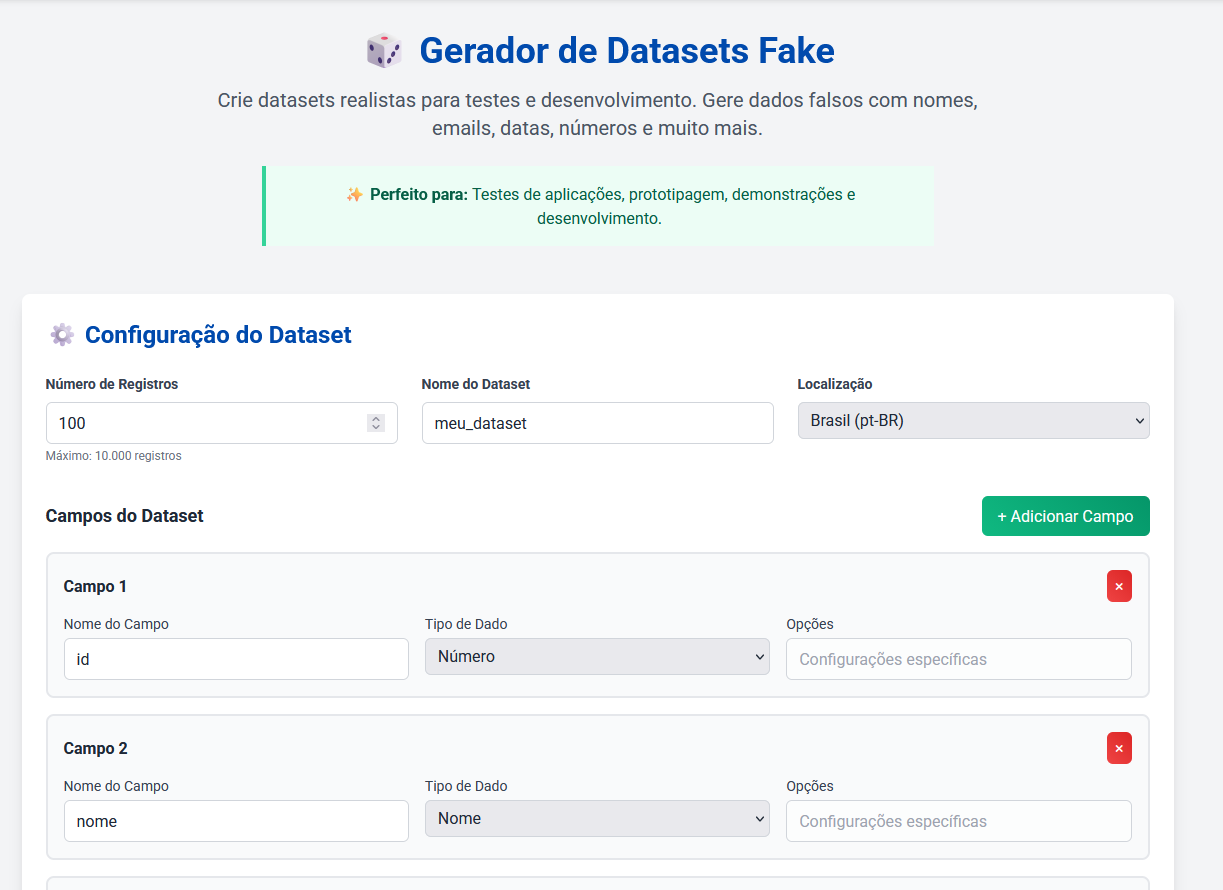Remove Campo 2 using its red X icon
The height and width of the screenshot is (890, 1223).
1118,748
